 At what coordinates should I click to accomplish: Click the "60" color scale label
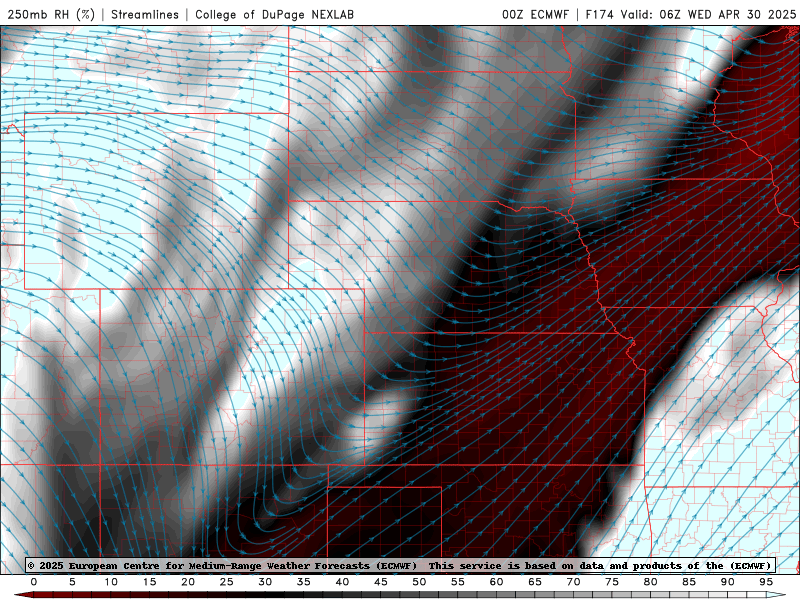tap(496, 582)
